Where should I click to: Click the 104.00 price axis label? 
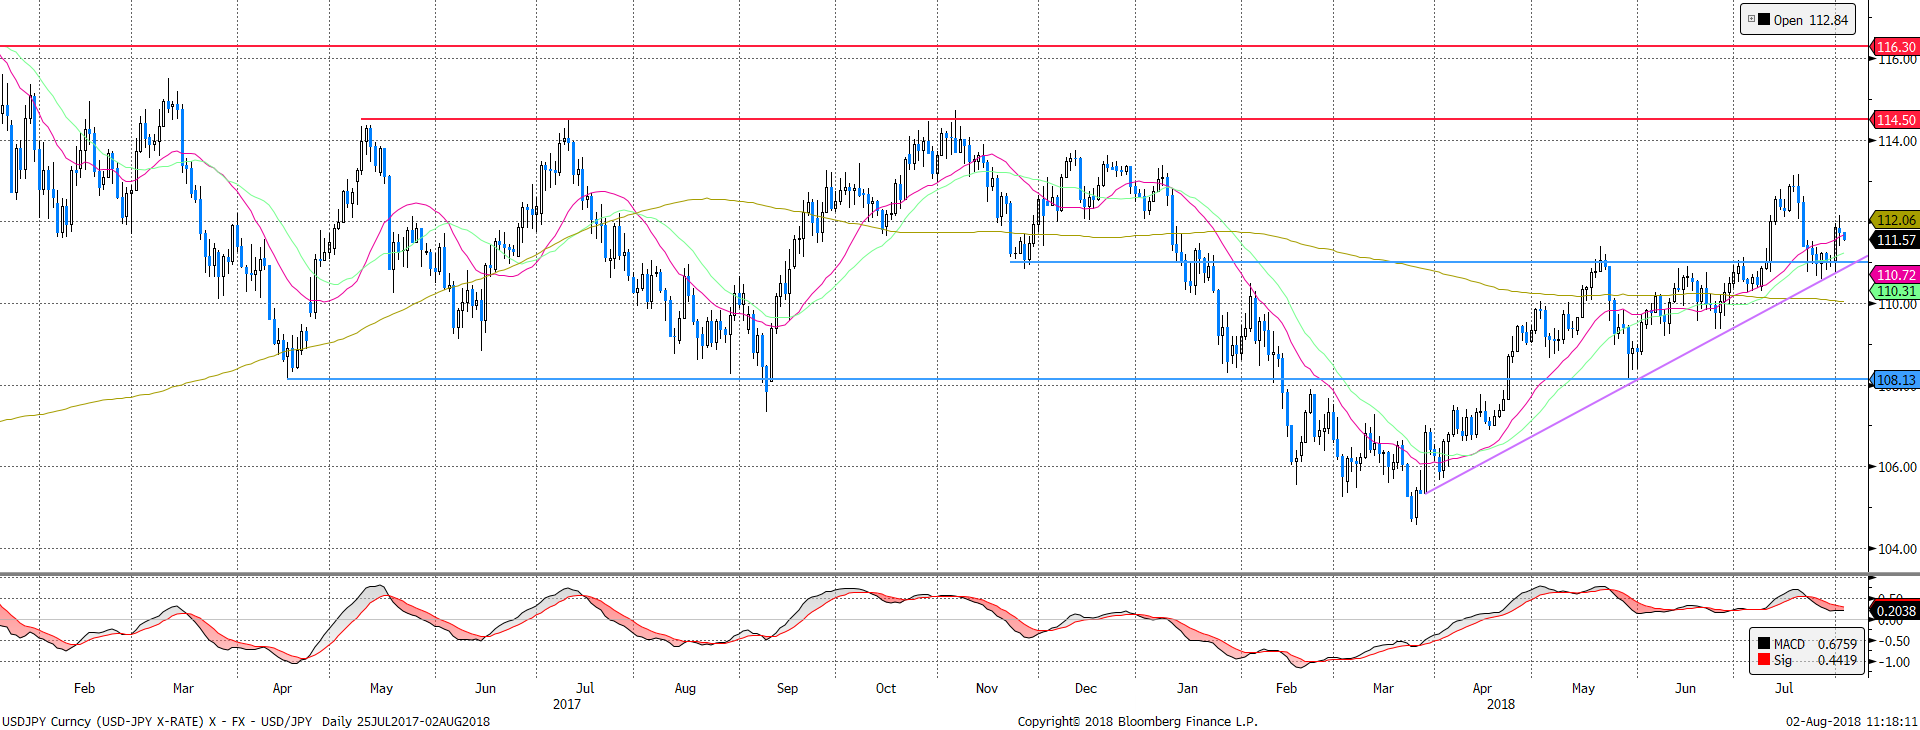point(1897,549)
